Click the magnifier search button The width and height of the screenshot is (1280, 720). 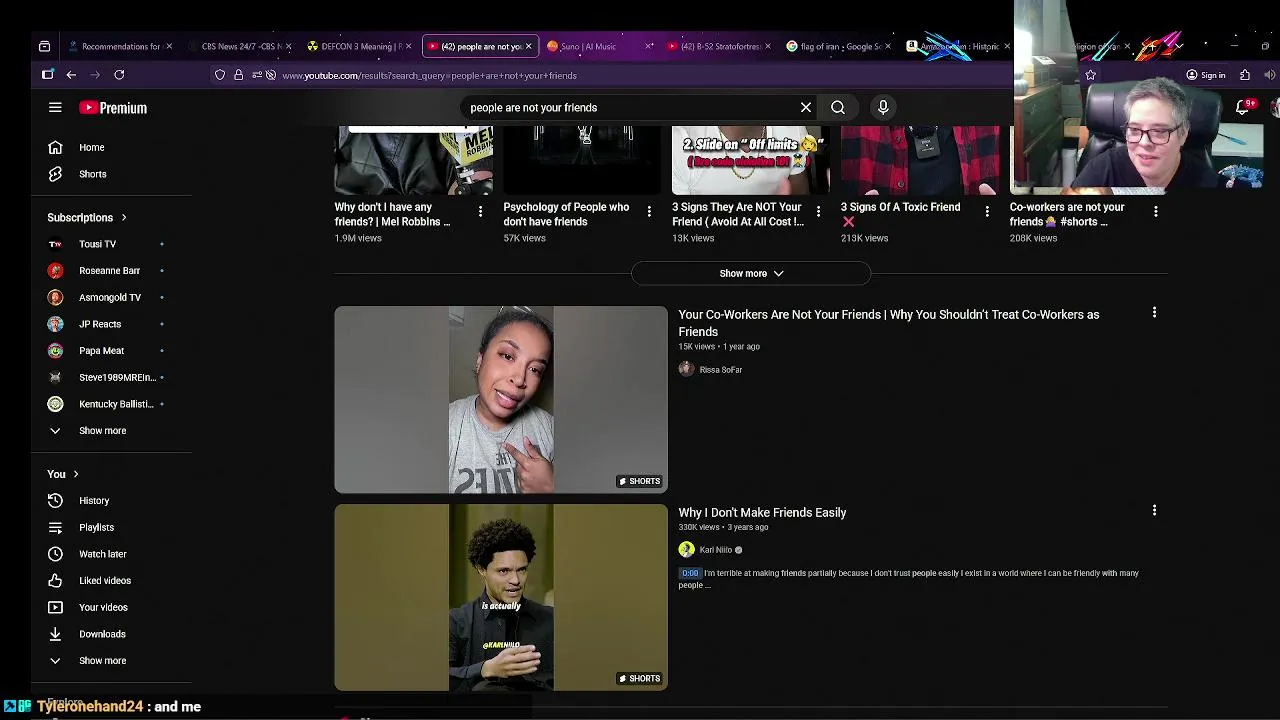pos(838,107)
